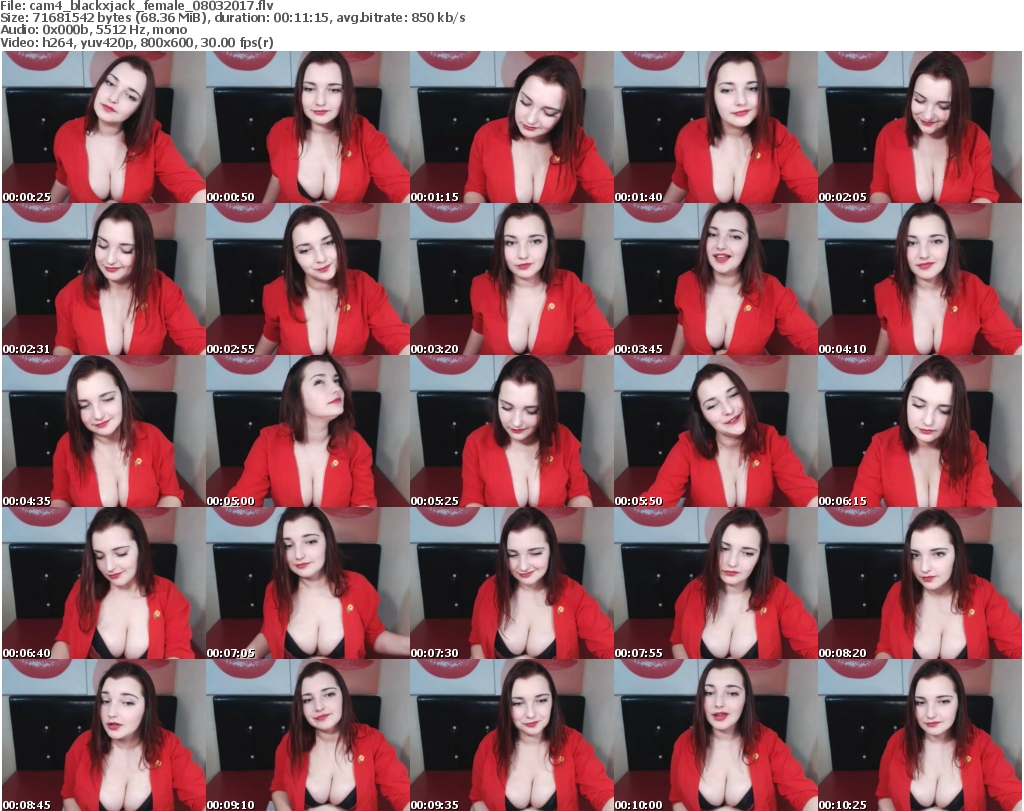Click the frame timestamped 00:07:05
Viewport: 1024px width, 811px height.
tap(308, 584)
